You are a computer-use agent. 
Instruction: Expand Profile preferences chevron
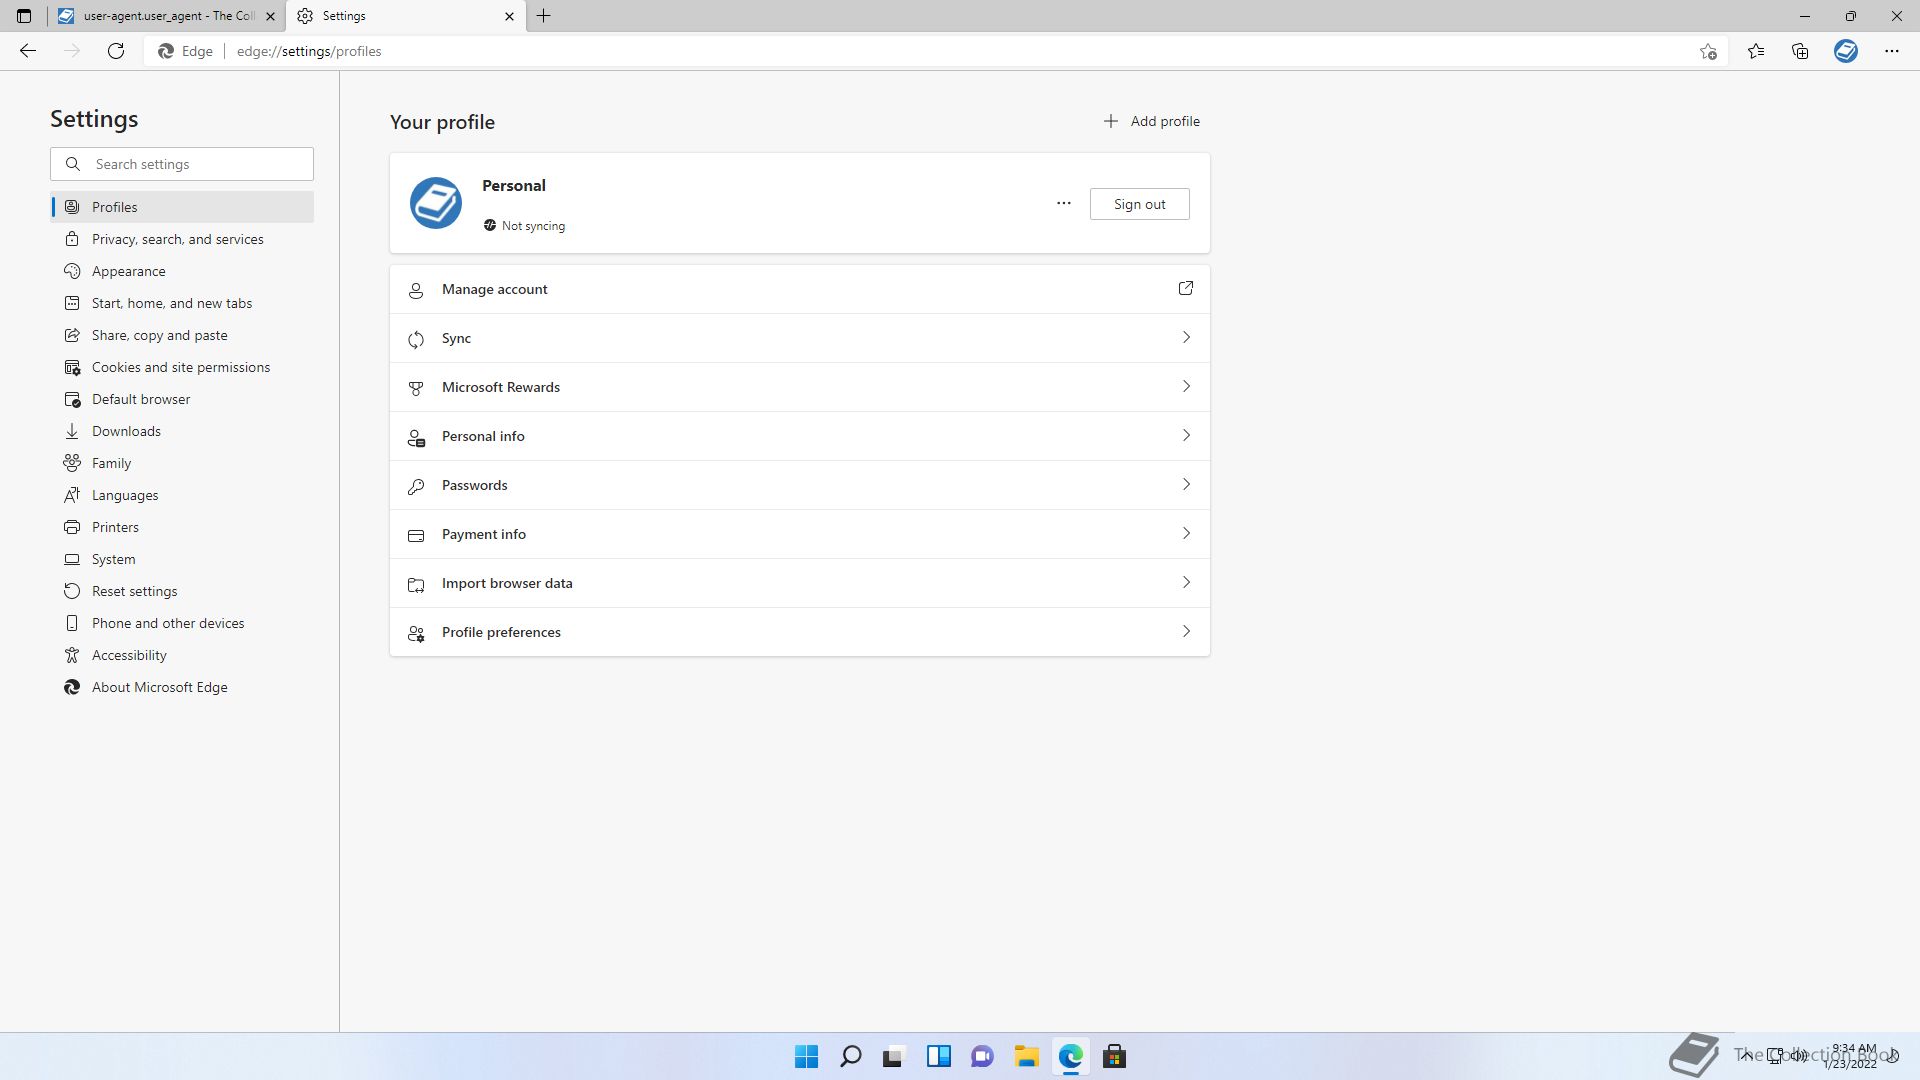(1186, 631)
